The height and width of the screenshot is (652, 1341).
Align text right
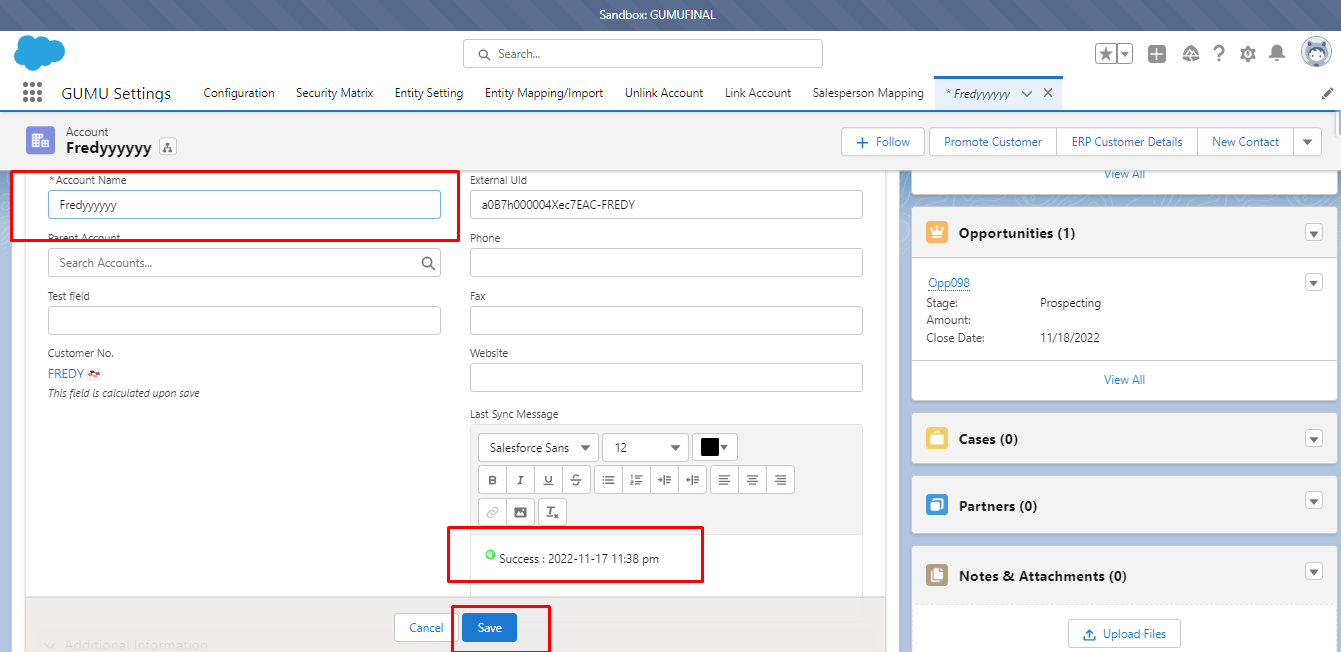[780, 480]
